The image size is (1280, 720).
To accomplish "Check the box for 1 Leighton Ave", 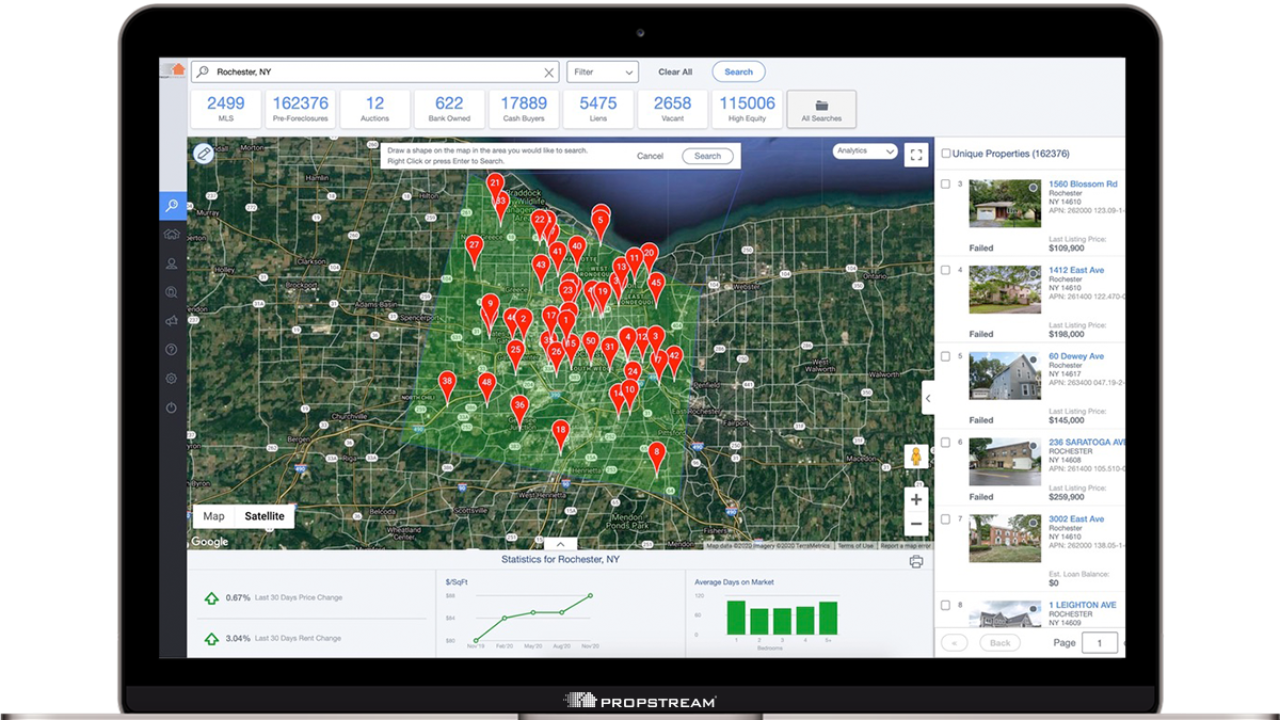I will [946, 605].
